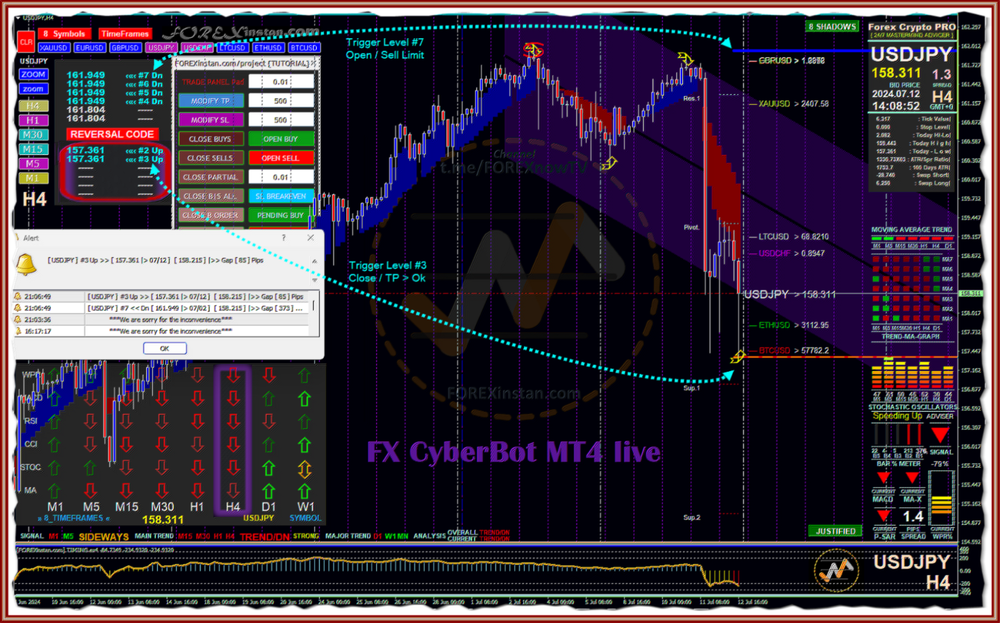Viewport: 1000px width, 623px height.
Task: Click the red ADVISER SIGNAL down triangle
Action: pos(939,436)
